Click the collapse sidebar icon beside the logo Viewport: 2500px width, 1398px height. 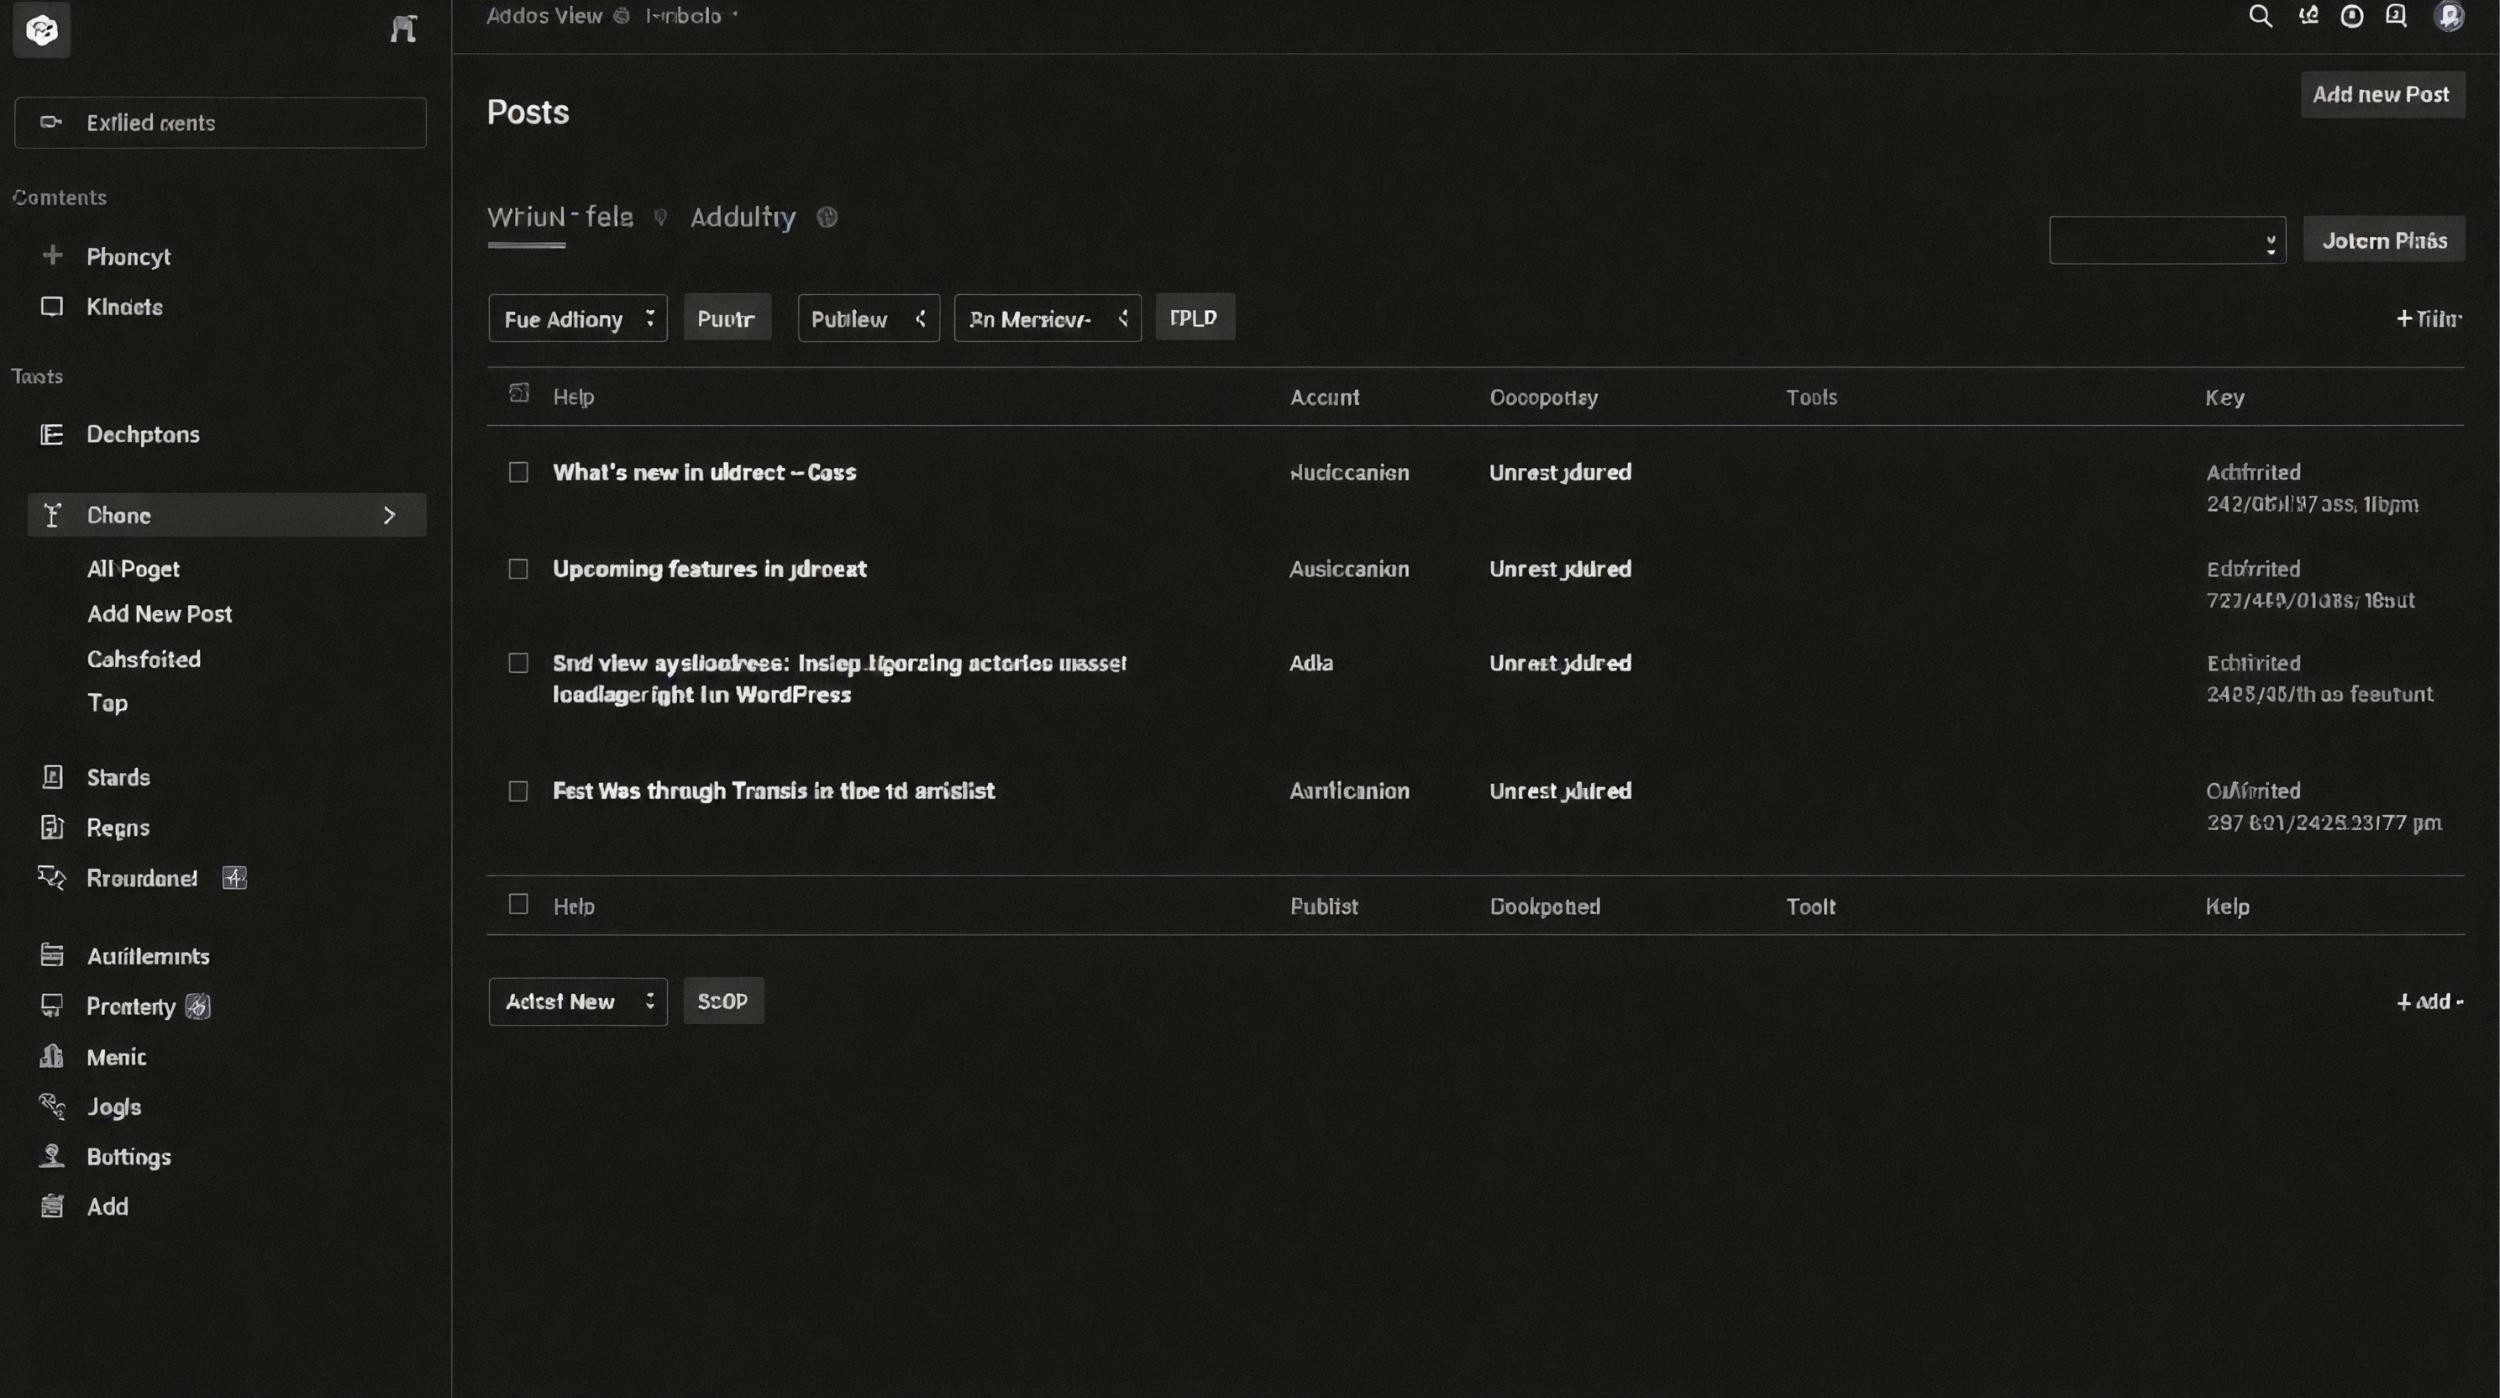[403, 29]
